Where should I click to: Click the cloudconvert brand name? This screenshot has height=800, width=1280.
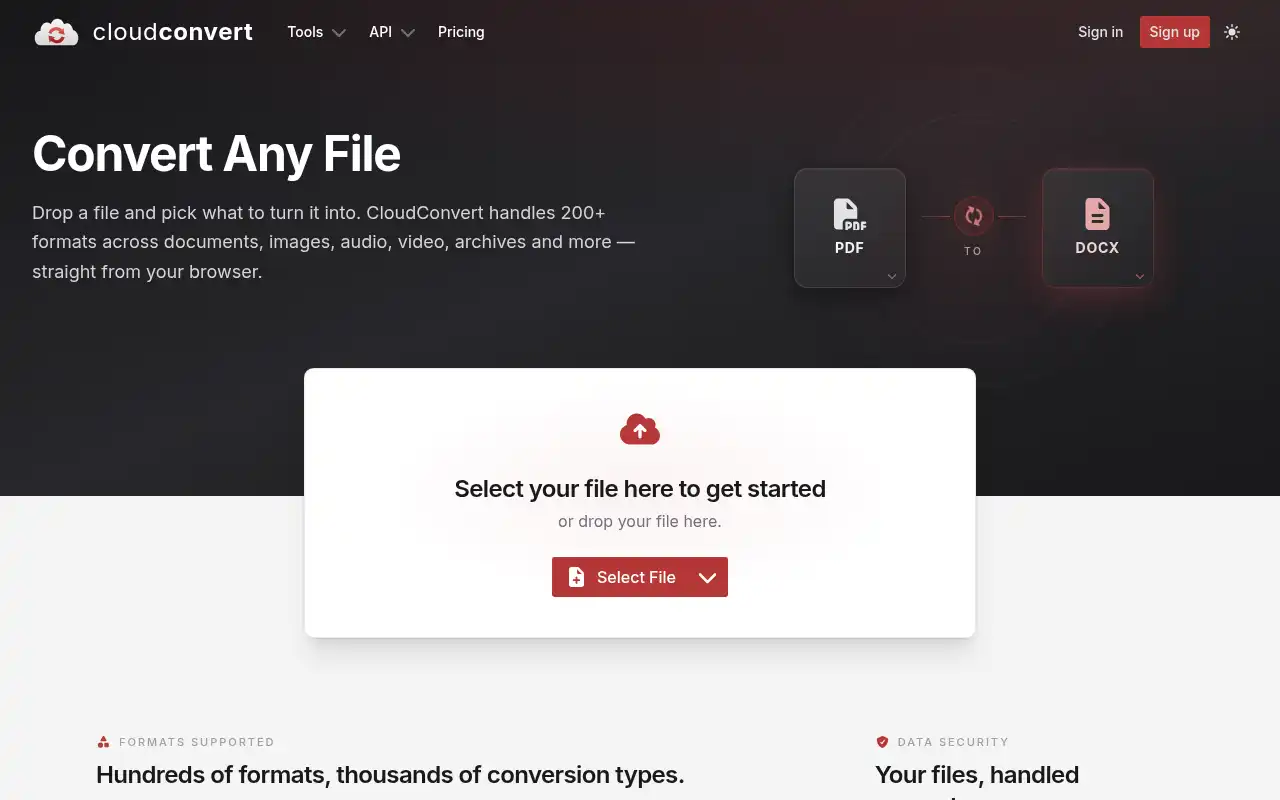coord(173,32)
